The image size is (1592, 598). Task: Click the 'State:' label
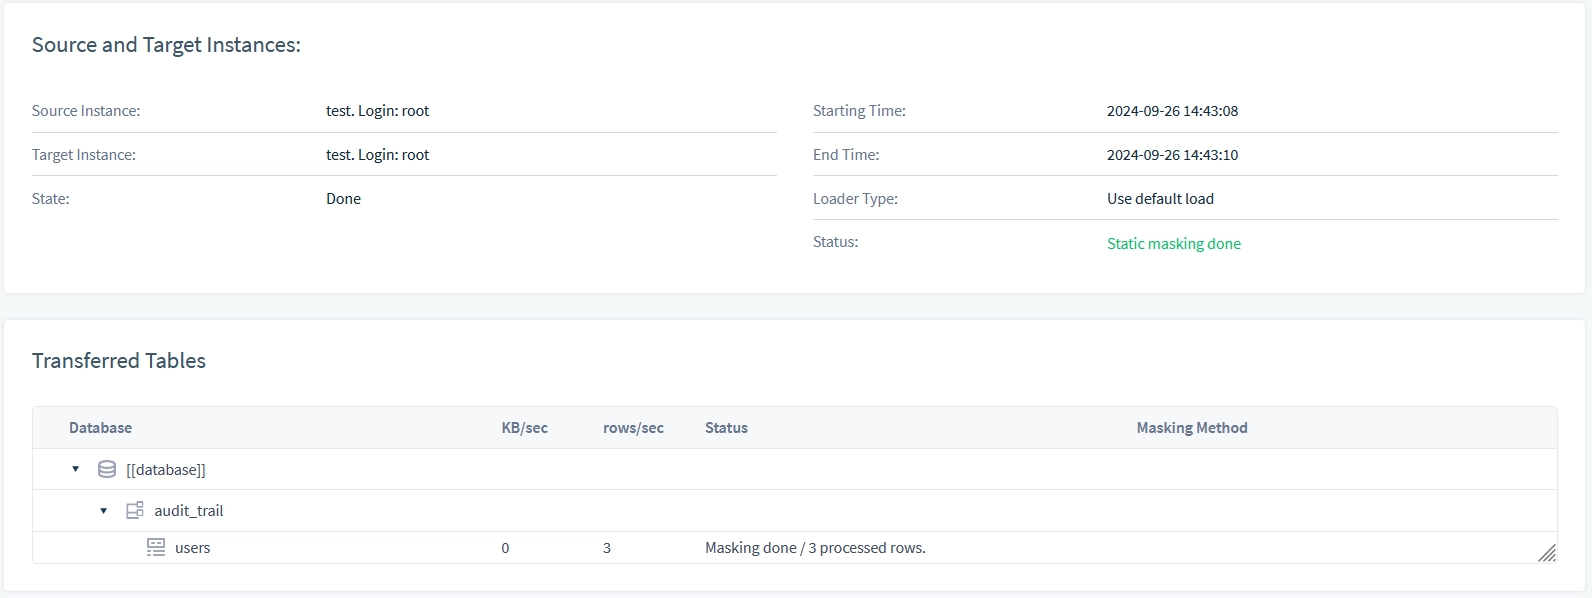(51, 199)
